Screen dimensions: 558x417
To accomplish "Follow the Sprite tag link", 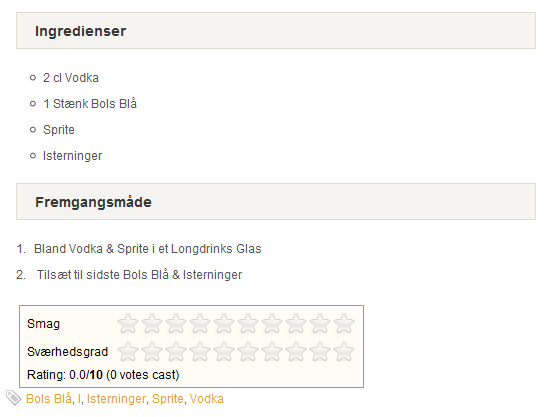I will 168,399.
